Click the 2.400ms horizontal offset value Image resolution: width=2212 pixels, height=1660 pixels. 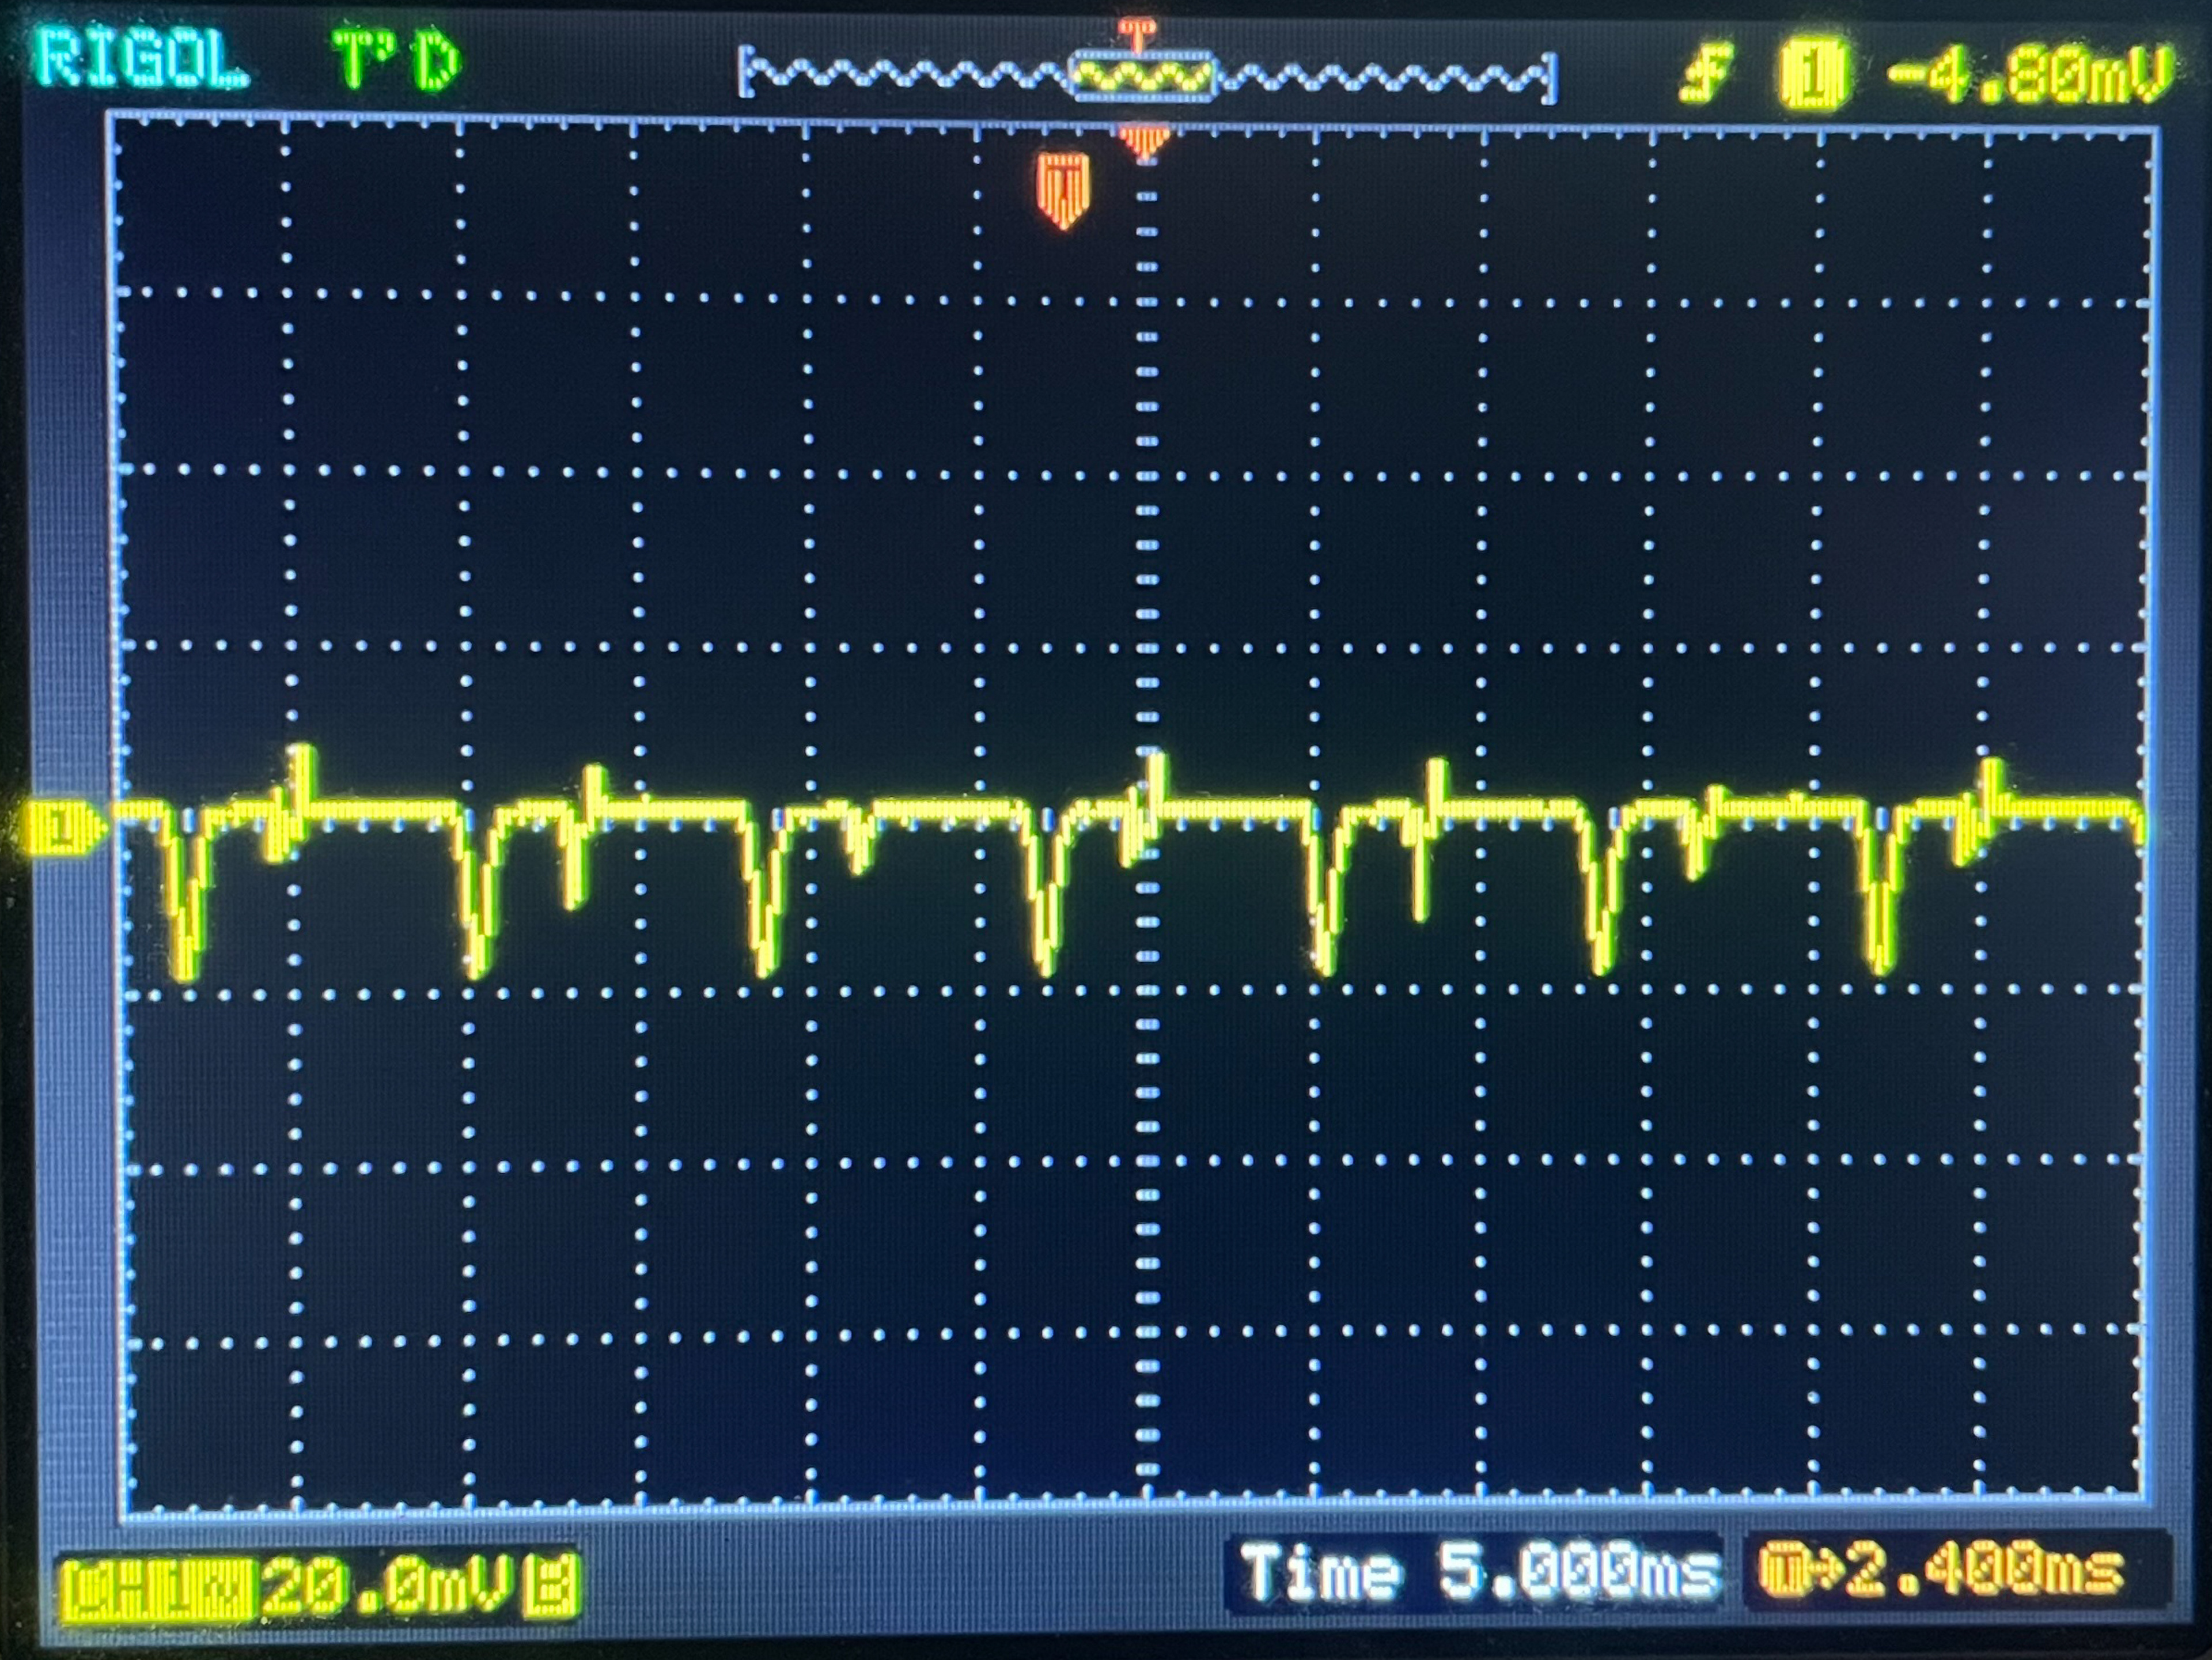(1985, 1571)
